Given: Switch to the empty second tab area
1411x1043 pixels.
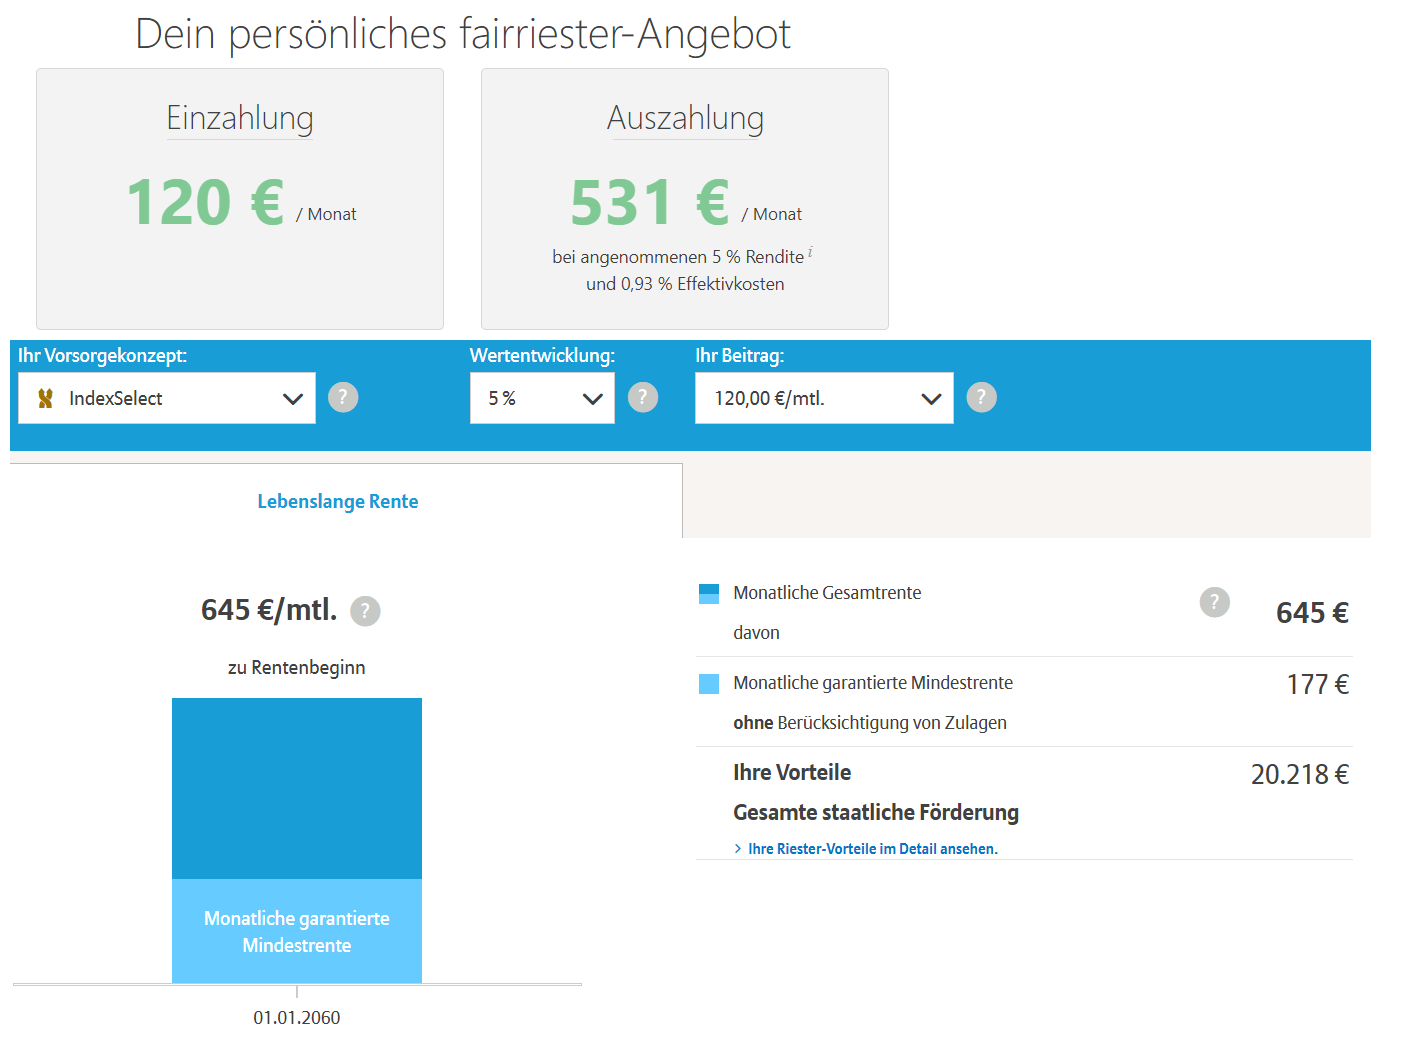Looking at the screenshot, I should (1026, 501).
